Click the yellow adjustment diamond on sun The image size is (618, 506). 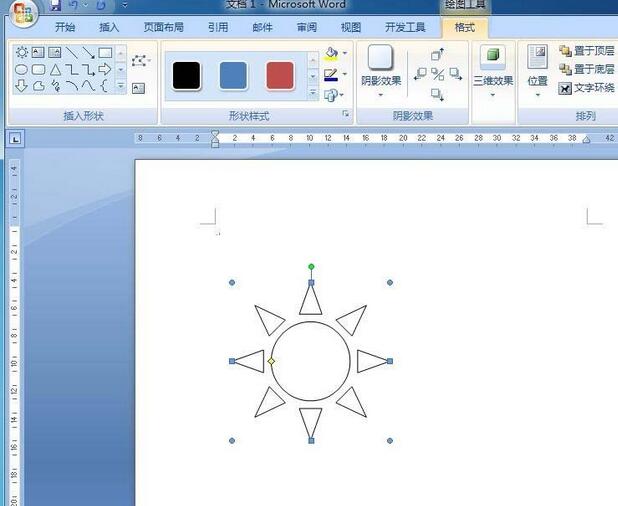tap(271, 361)
